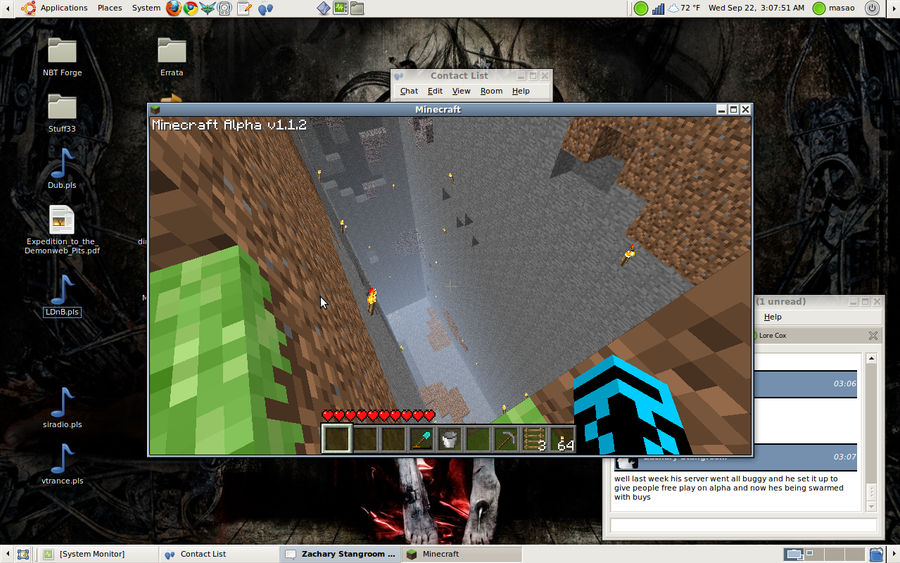Viewport: 900px width, 563px height.
Task: Select the Expedition_to_the_Demonweb_Pits.pdf file
Action: (x=62, y=230)
